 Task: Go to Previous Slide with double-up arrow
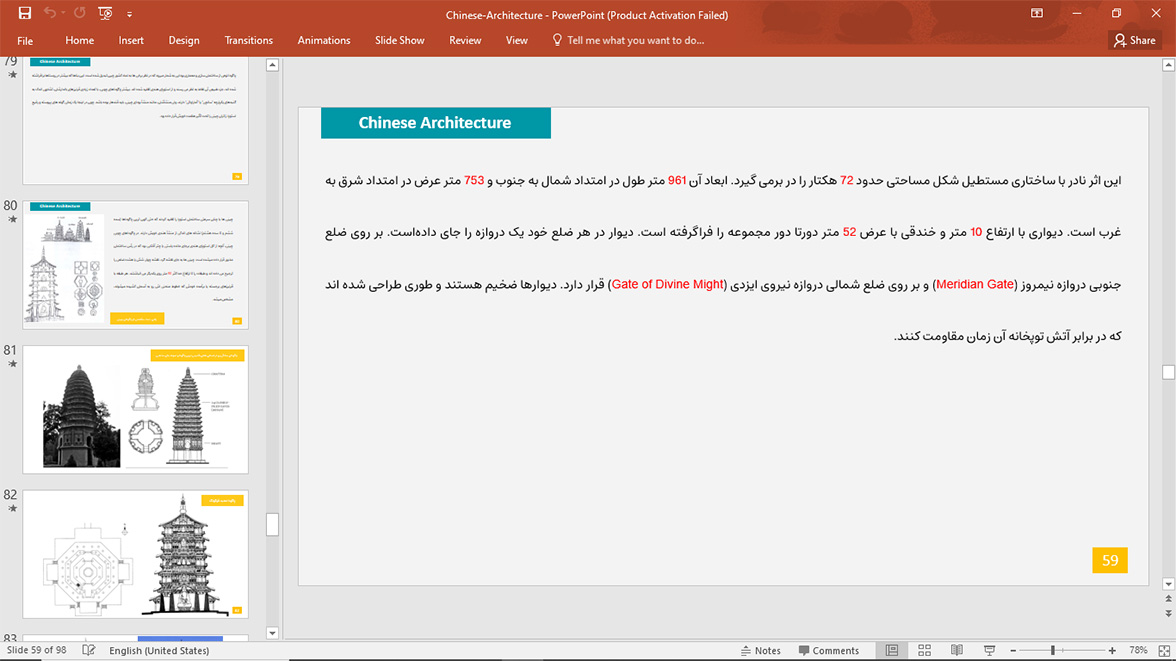point(1168,599)
